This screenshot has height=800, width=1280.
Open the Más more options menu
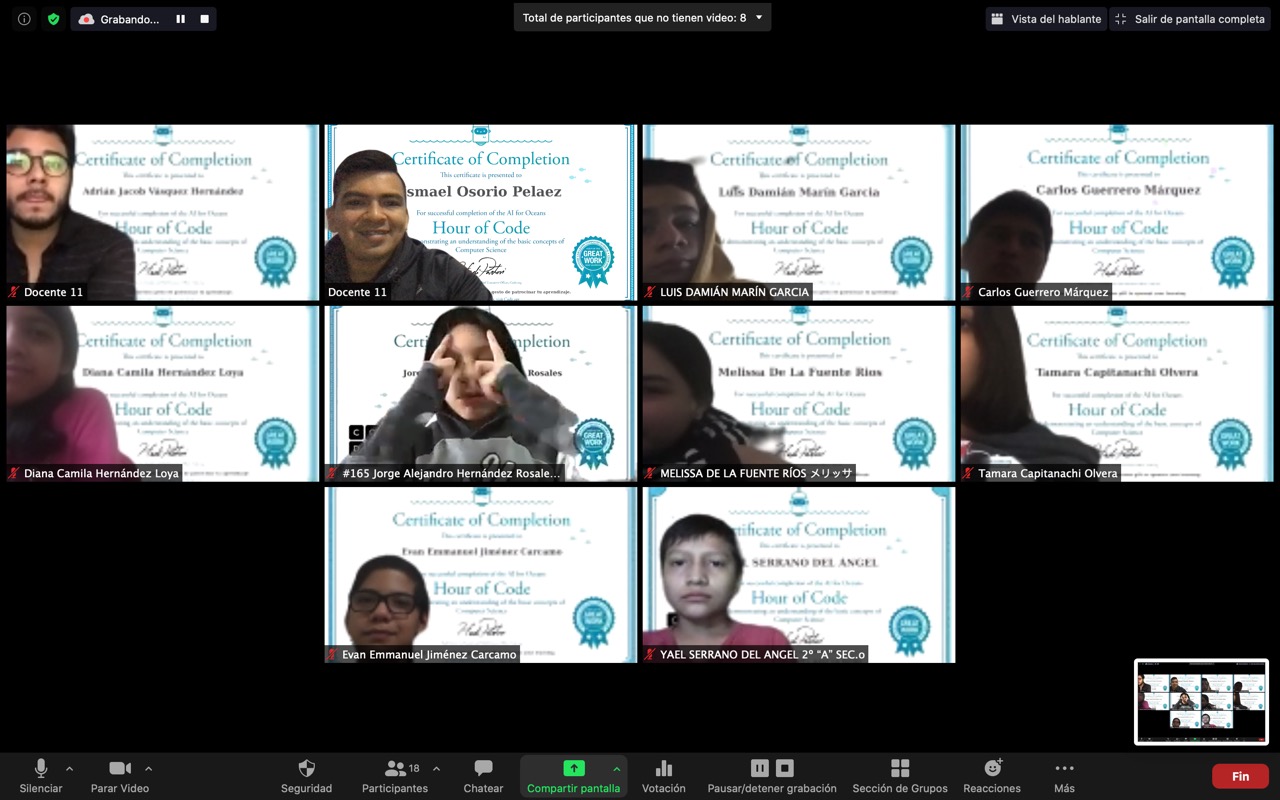(1064, 776)
